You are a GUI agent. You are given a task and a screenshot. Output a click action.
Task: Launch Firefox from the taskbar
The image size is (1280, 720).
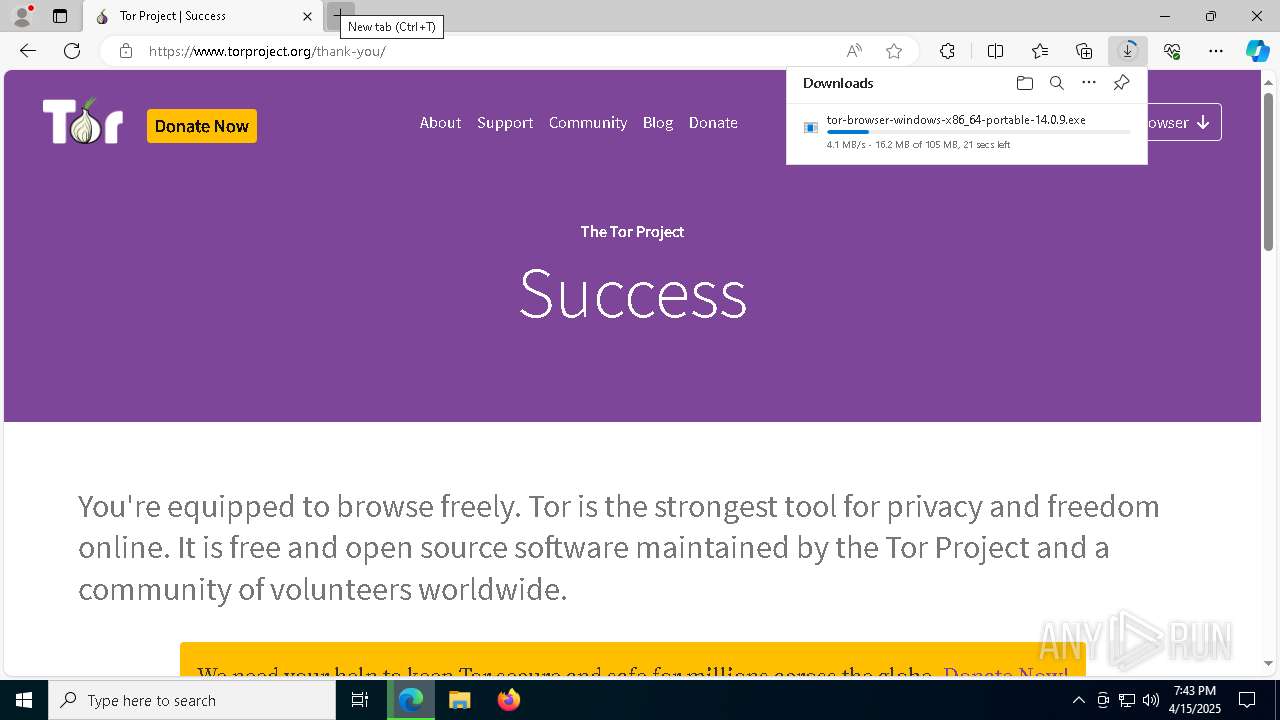[x=509, y=700]
